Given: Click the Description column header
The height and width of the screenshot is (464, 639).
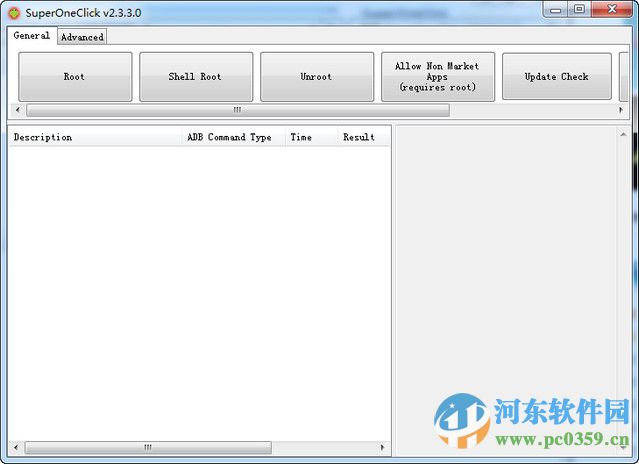Looking at the screenshot, I should point(95,137).
